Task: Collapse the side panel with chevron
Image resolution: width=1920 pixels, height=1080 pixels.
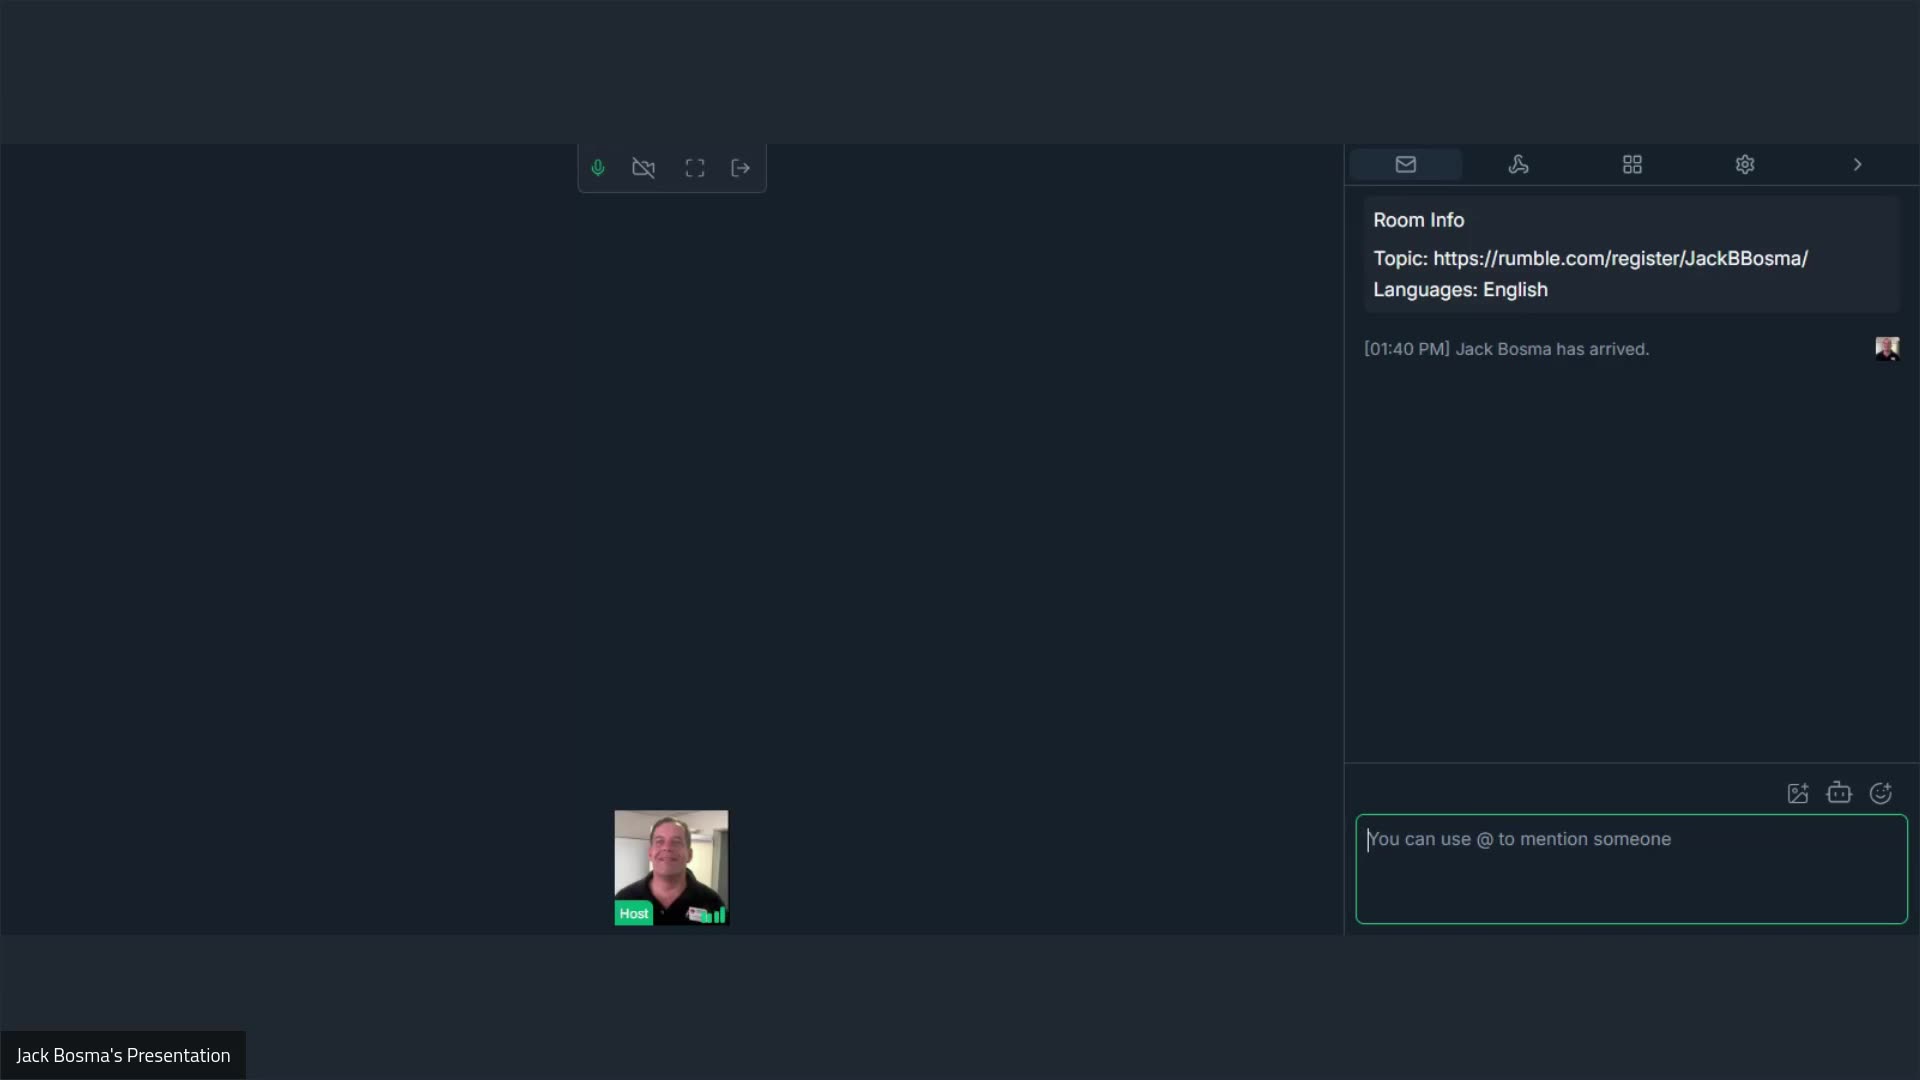Action: coord(1857,164)
